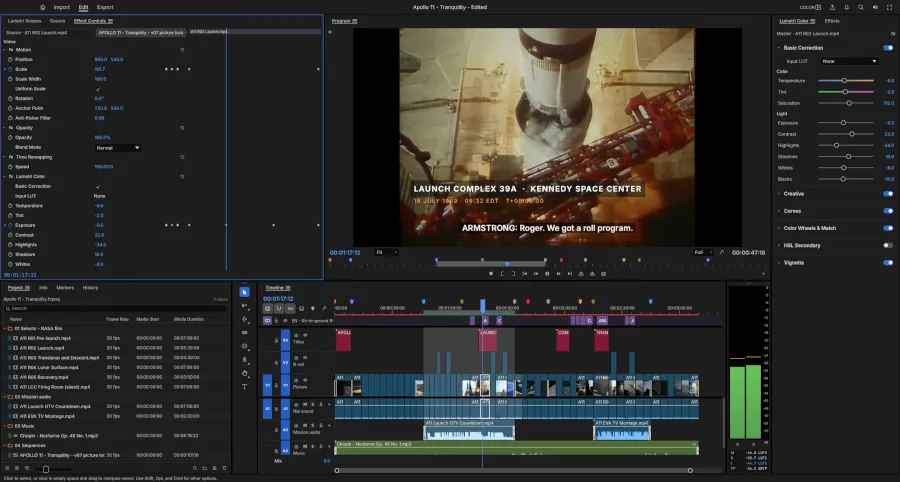This screenshot has height=482, width=900.
Task: Toggle the Basic Correction switch
Action: pos(888,48)
